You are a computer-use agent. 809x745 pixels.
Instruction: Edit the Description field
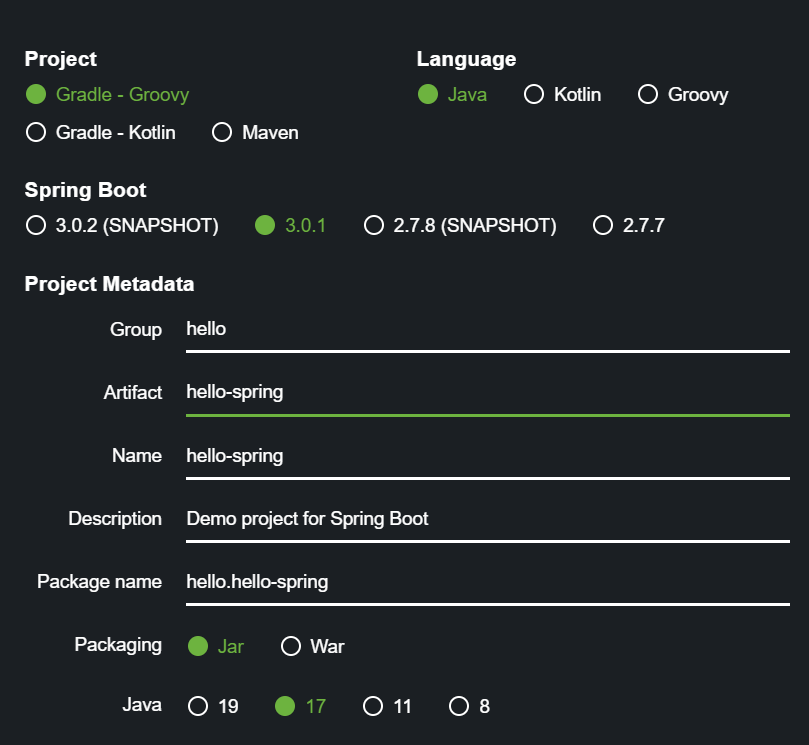[x=487, y=519]
